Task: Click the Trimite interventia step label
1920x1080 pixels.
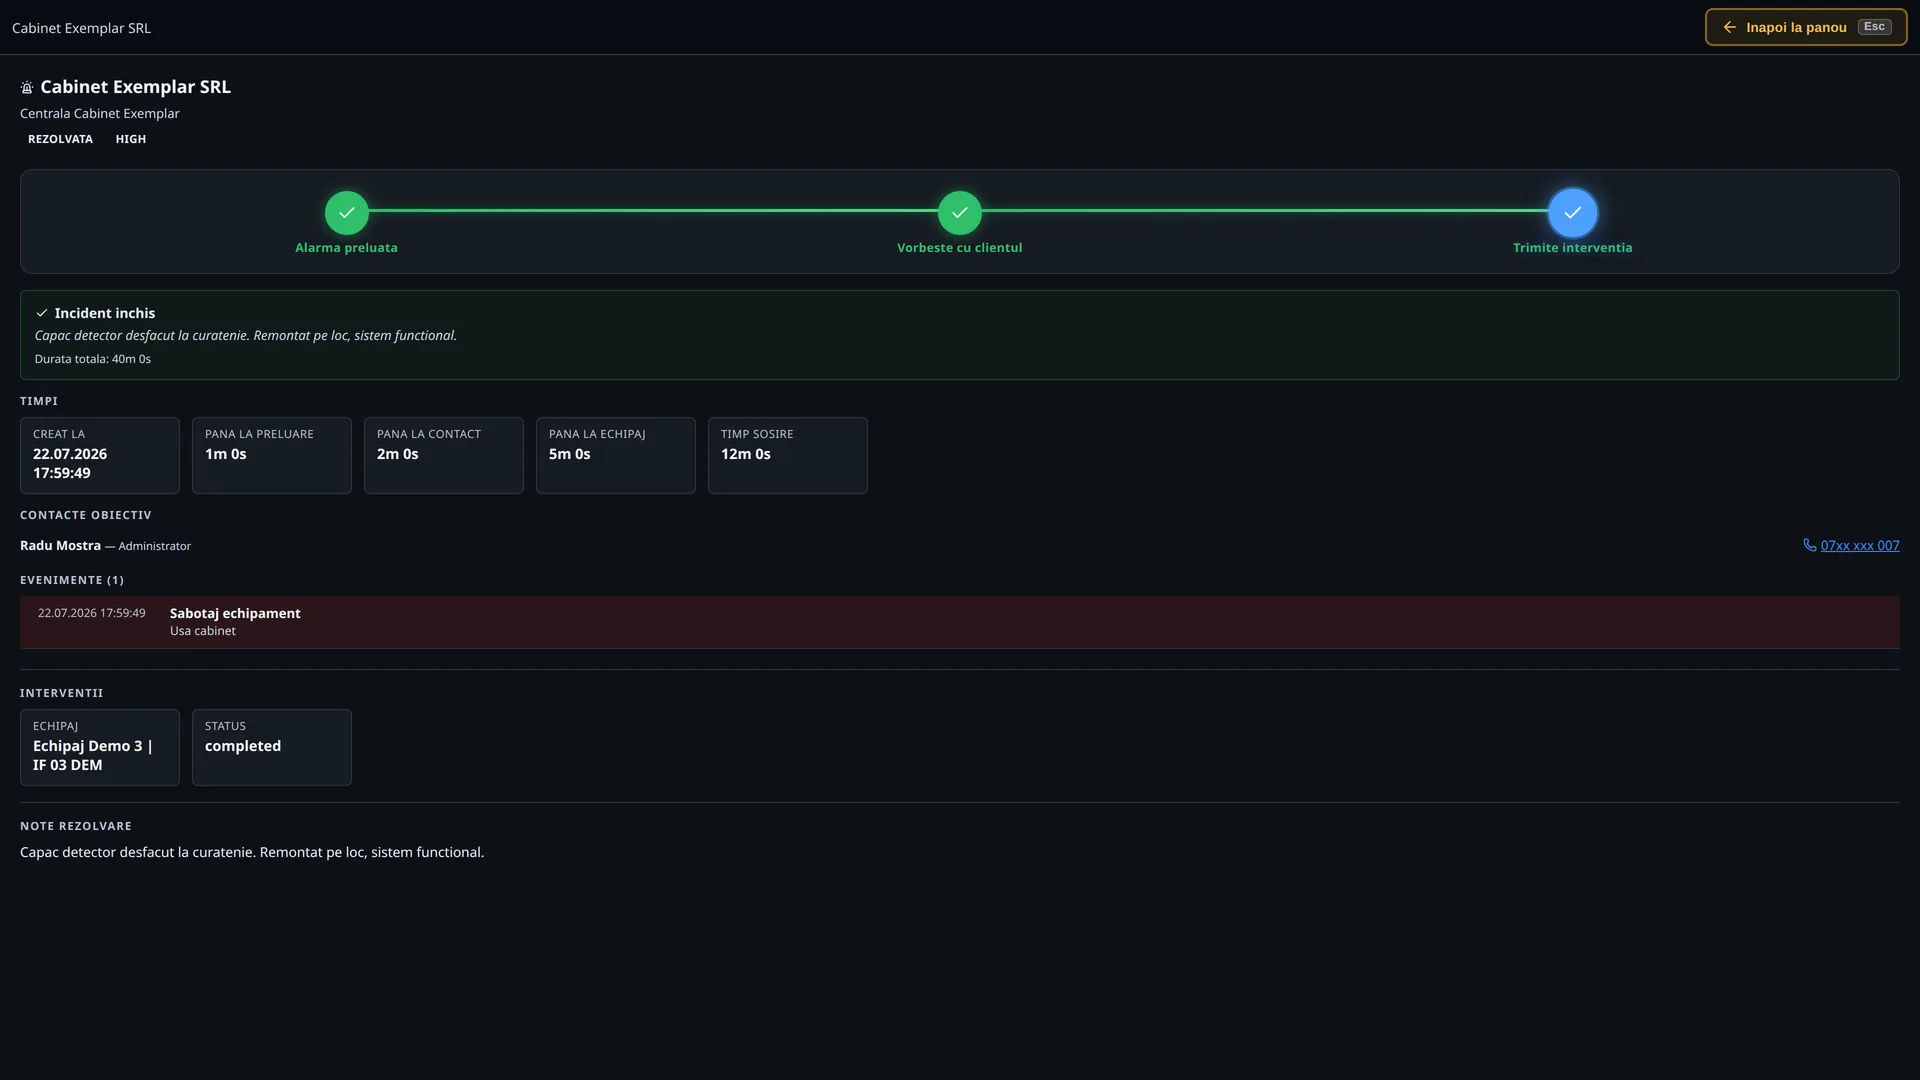Action: pos(1572,247)
